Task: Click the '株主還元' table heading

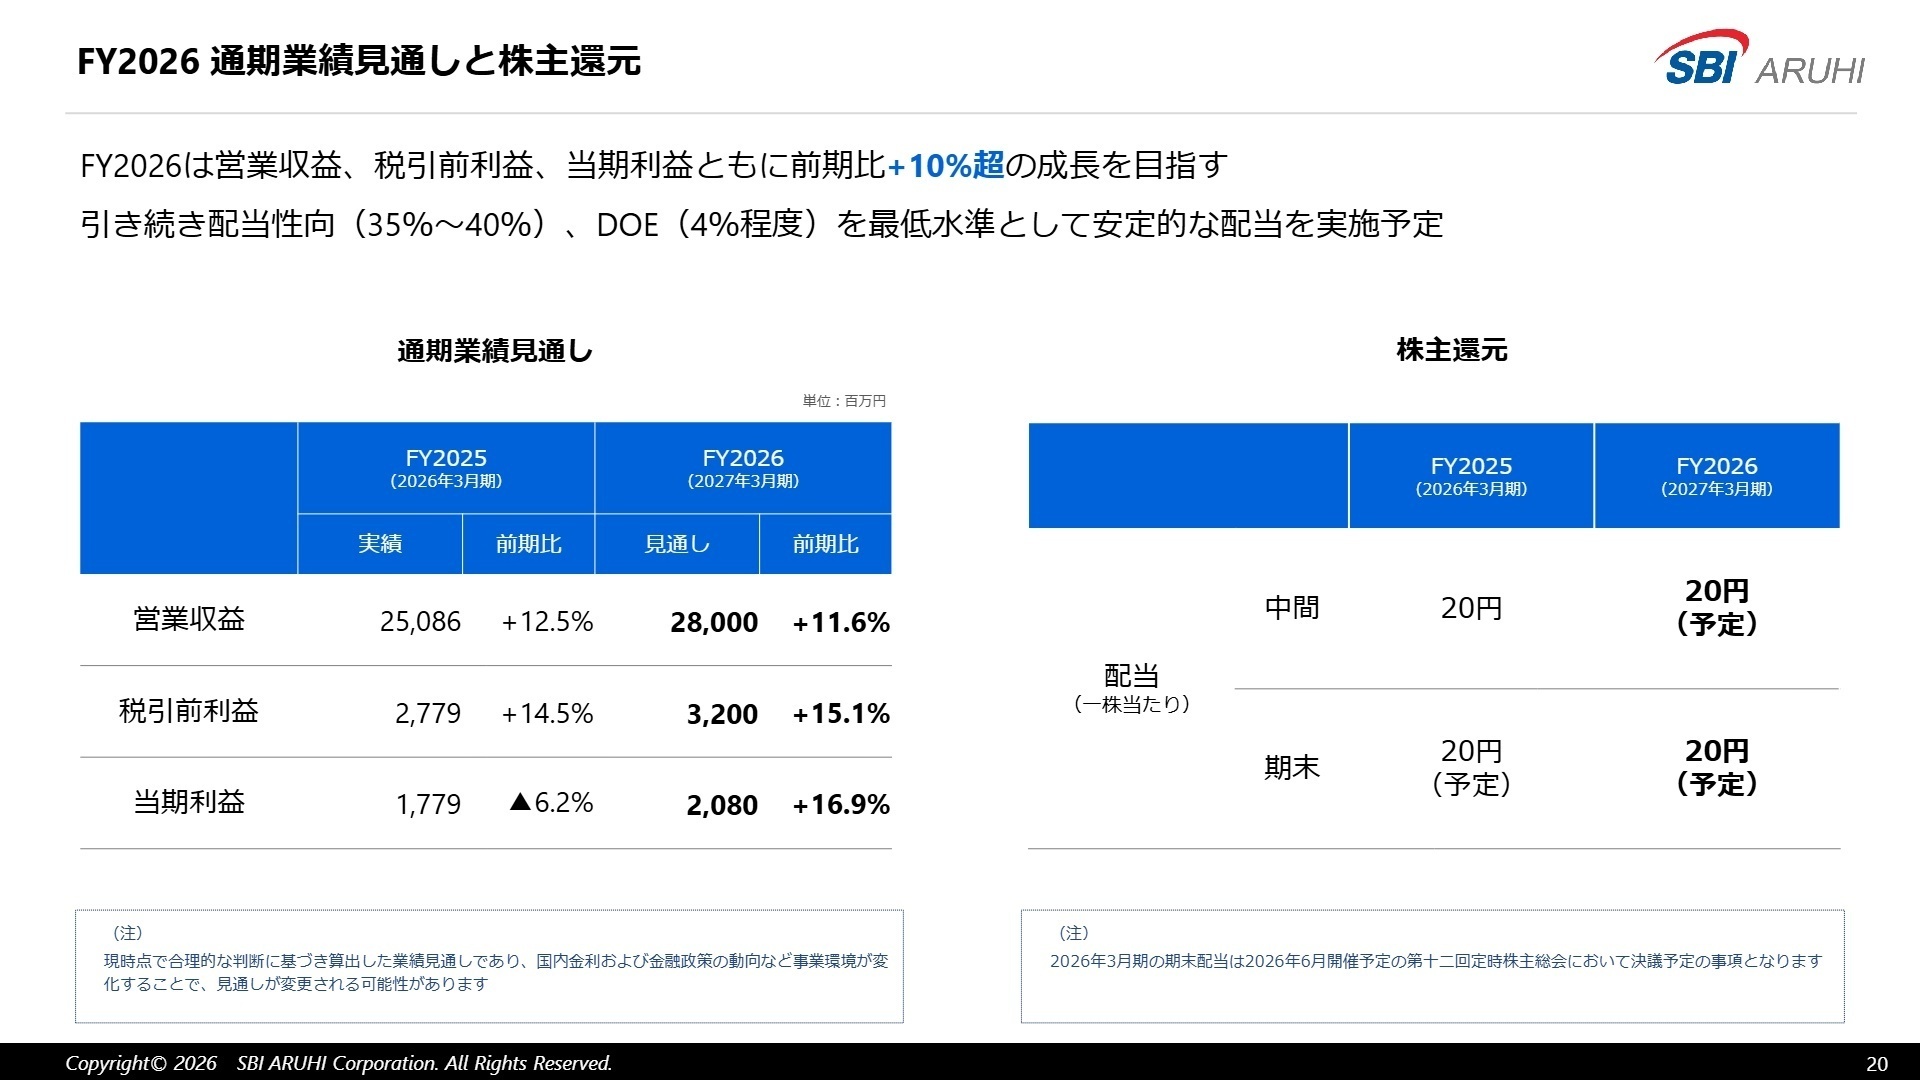Action: point(1452,350)
